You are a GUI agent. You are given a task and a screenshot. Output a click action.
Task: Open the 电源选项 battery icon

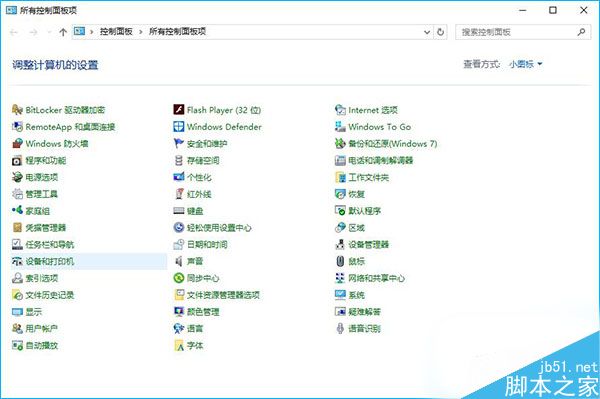17,177
